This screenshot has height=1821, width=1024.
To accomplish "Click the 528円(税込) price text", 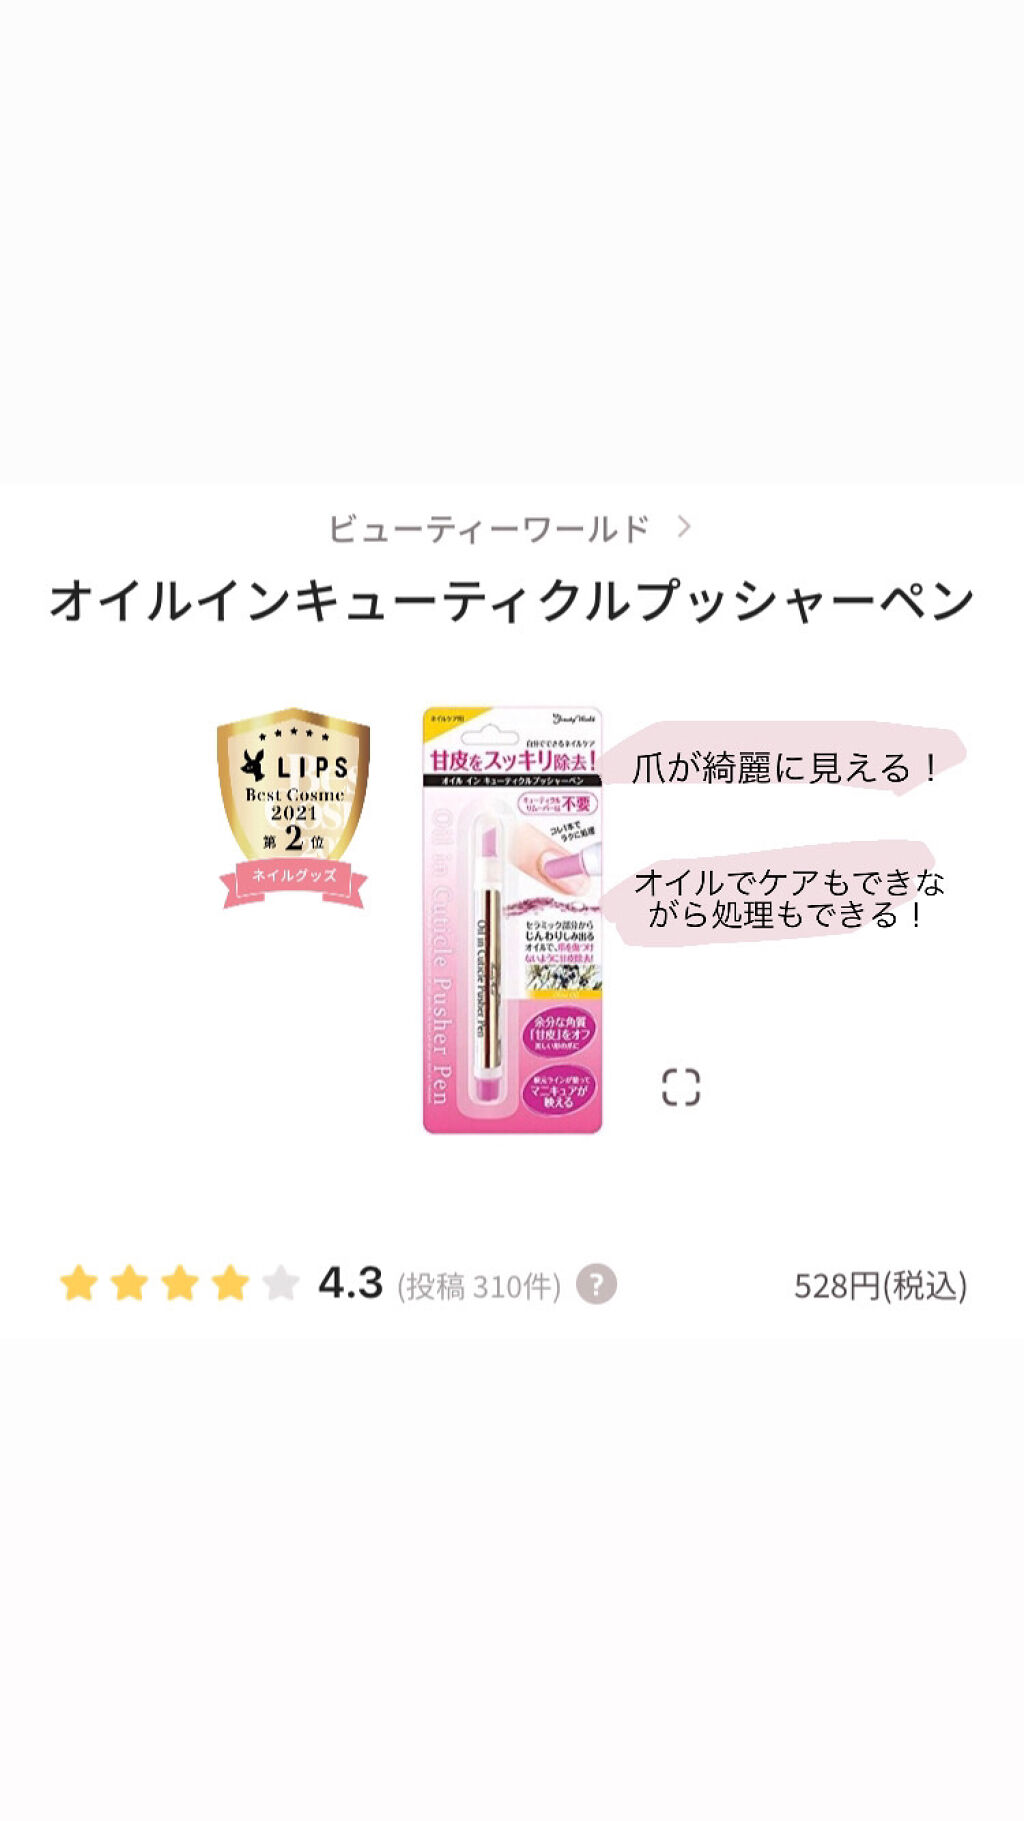I will [881, 1286].
